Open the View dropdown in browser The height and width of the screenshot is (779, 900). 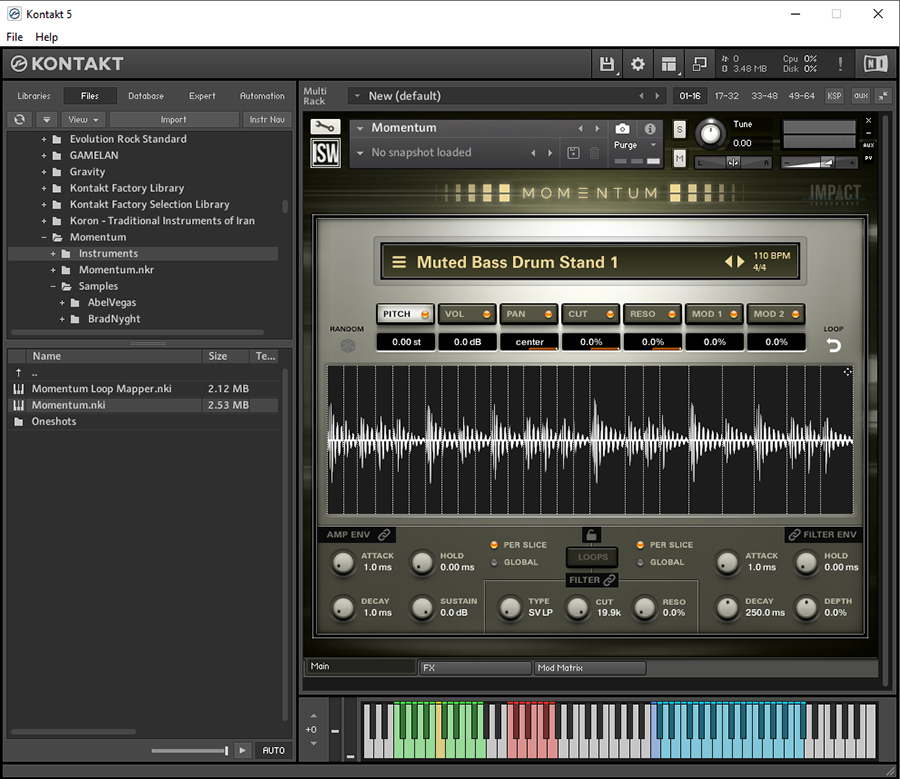[x=83, y=119]
